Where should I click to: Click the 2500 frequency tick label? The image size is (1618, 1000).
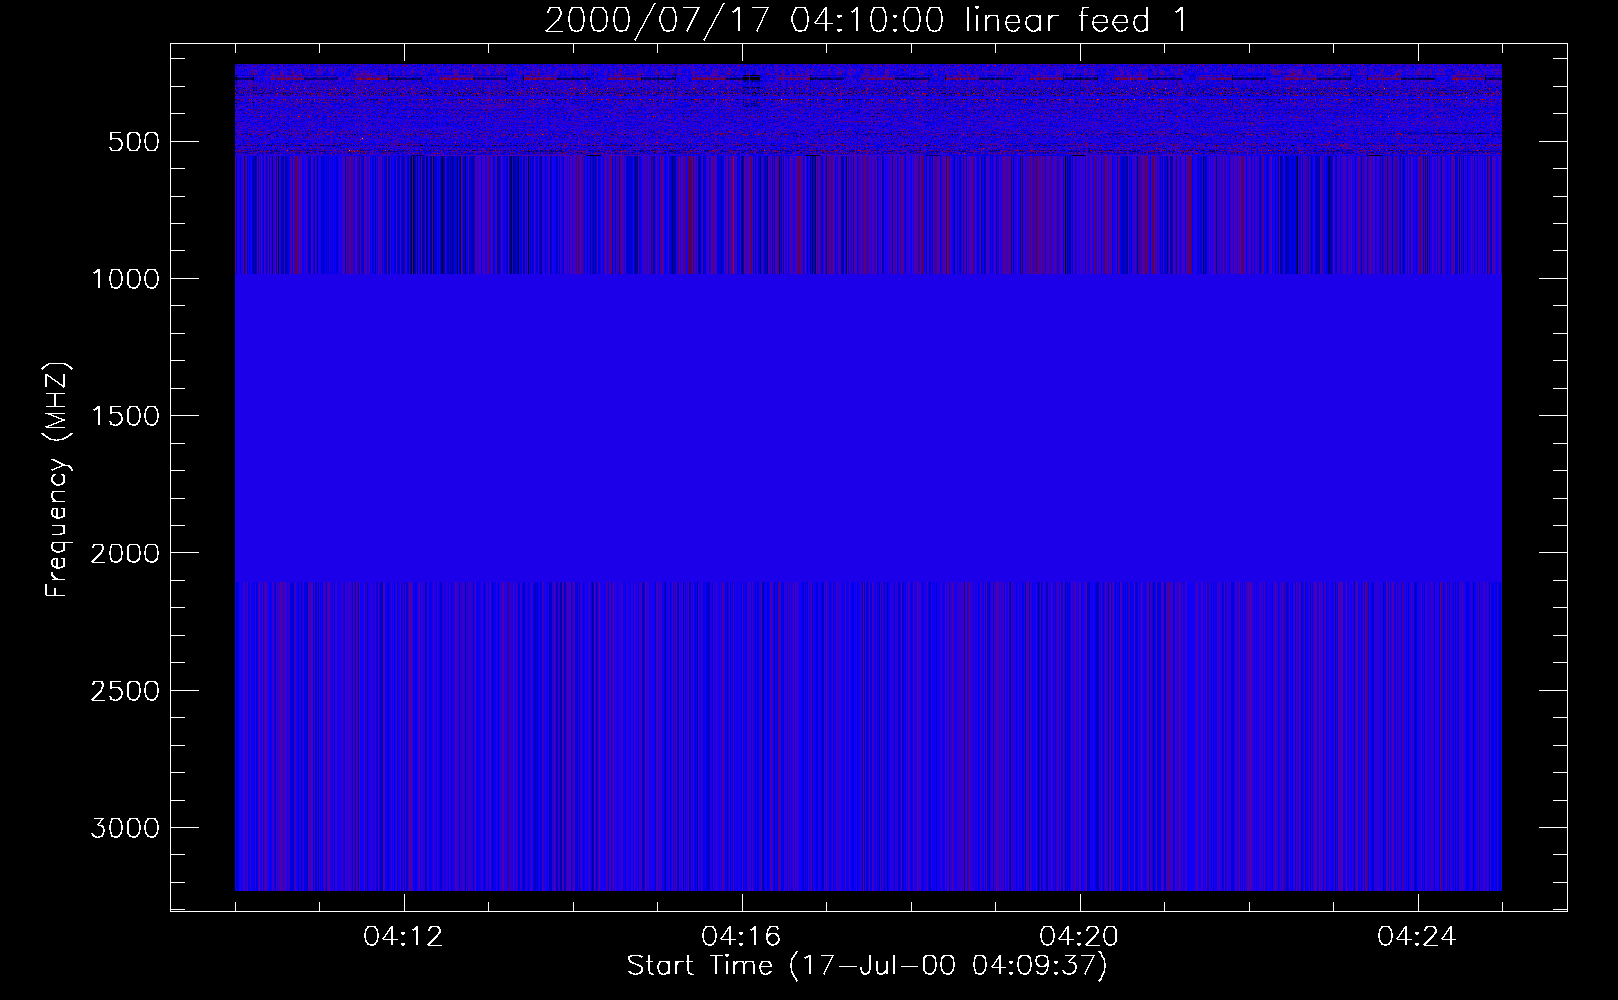[125, 691]
